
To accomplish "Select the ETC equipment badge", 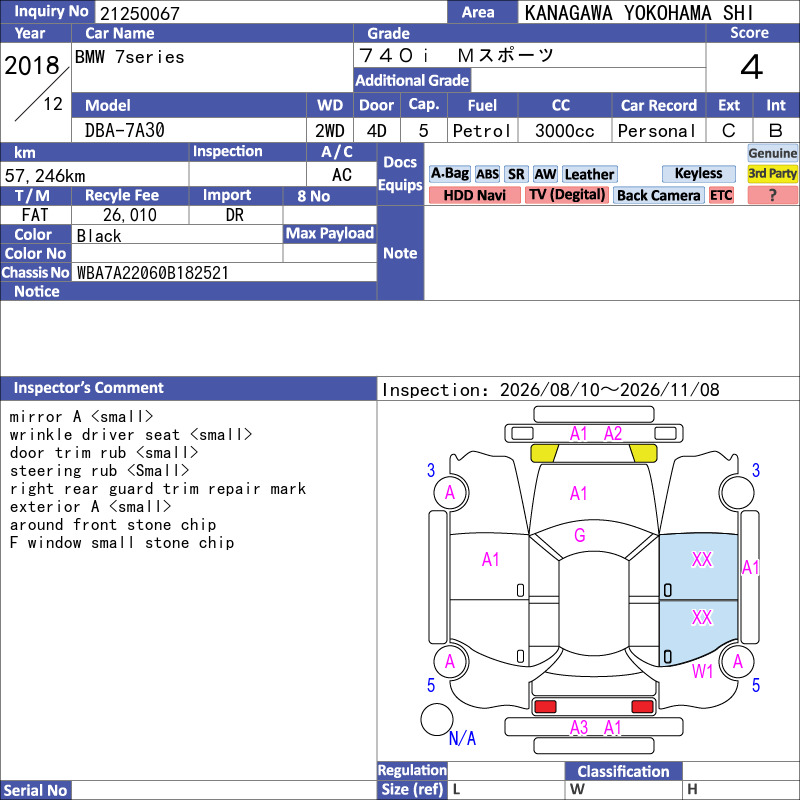I will coord(721,195).
